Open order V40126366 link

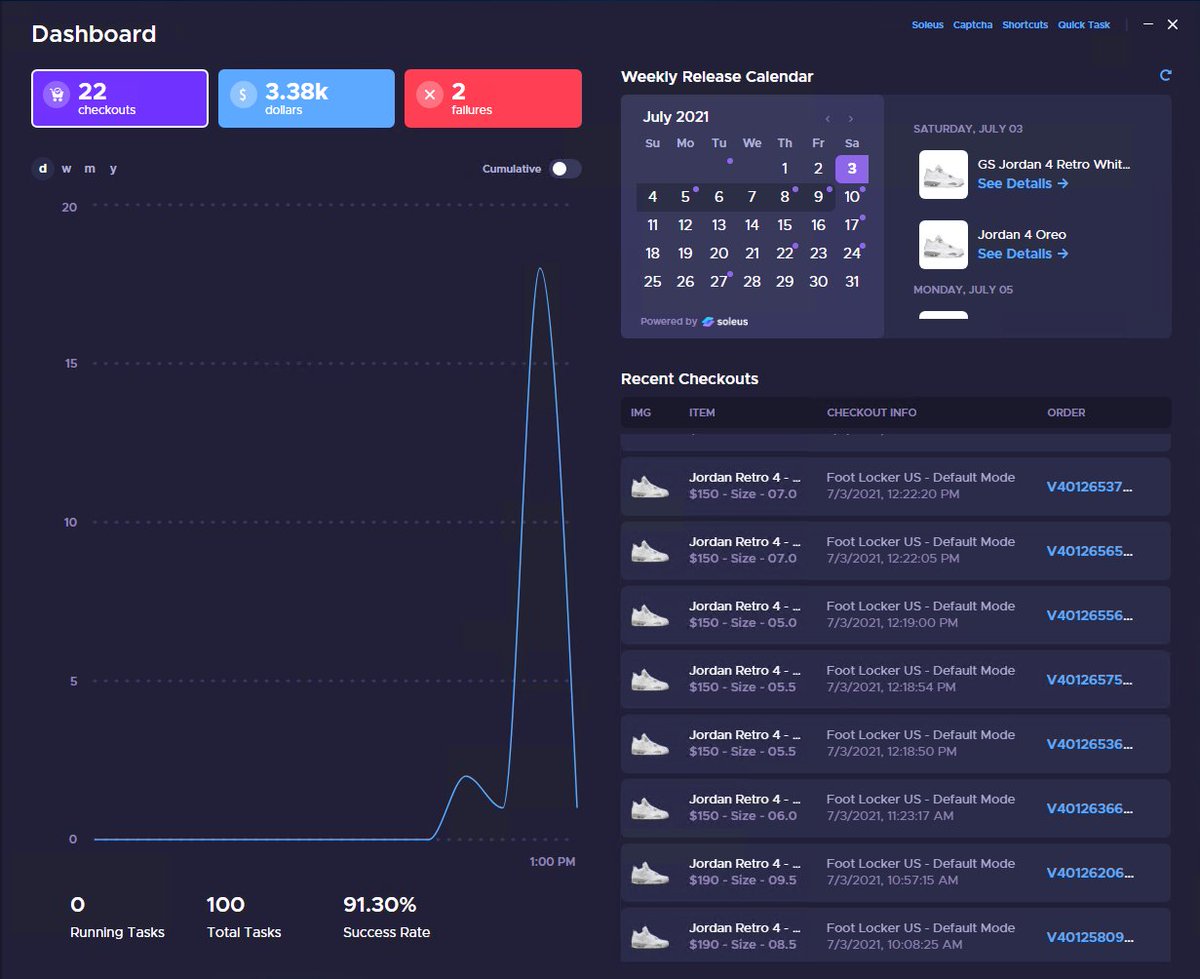(x=1090, y=808)
